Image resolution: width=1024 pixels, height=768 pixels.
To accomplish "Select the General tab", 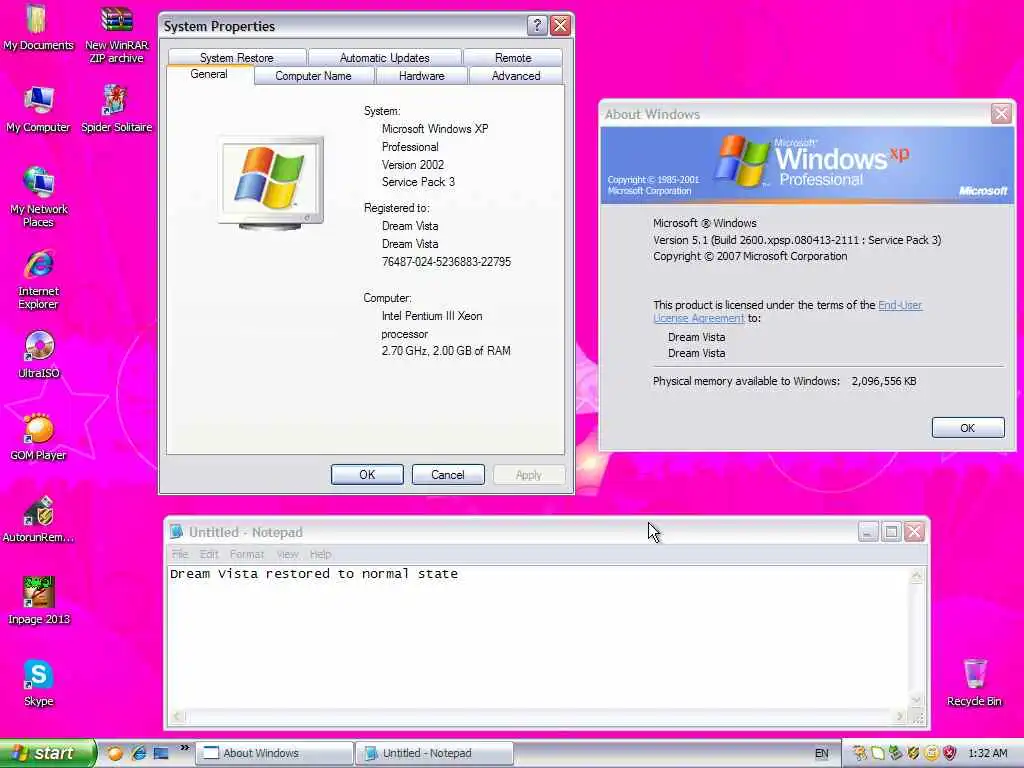I will coord(209,74).
